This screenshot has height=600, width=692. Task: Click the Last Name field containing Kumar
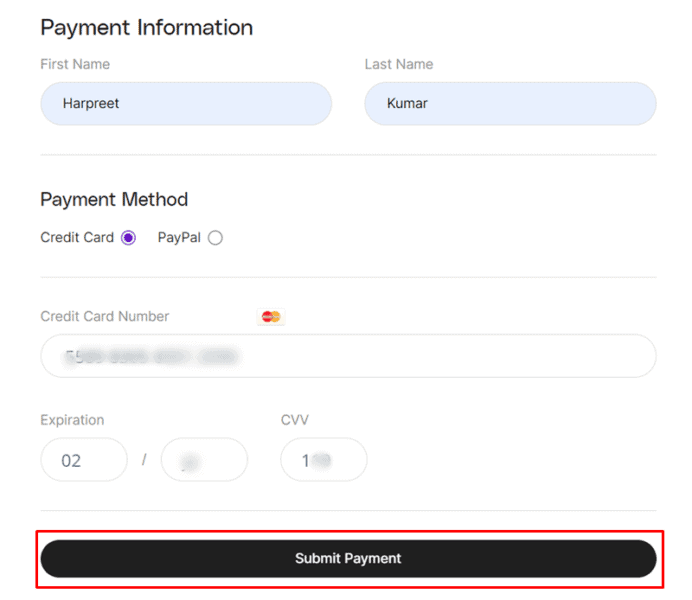click(x=510, y=104)
